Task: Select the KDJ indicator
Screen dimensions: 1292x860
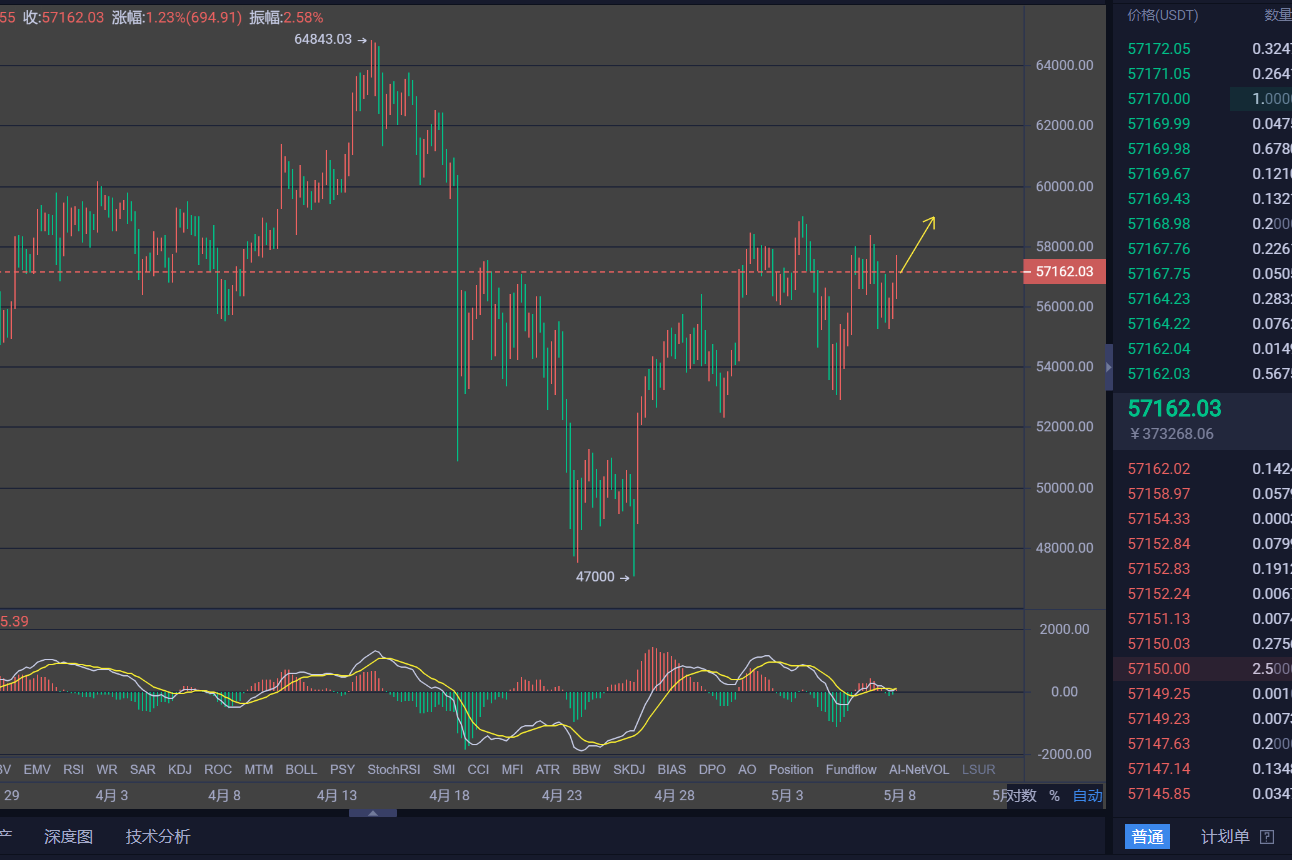Action: (x=180, y=769)
